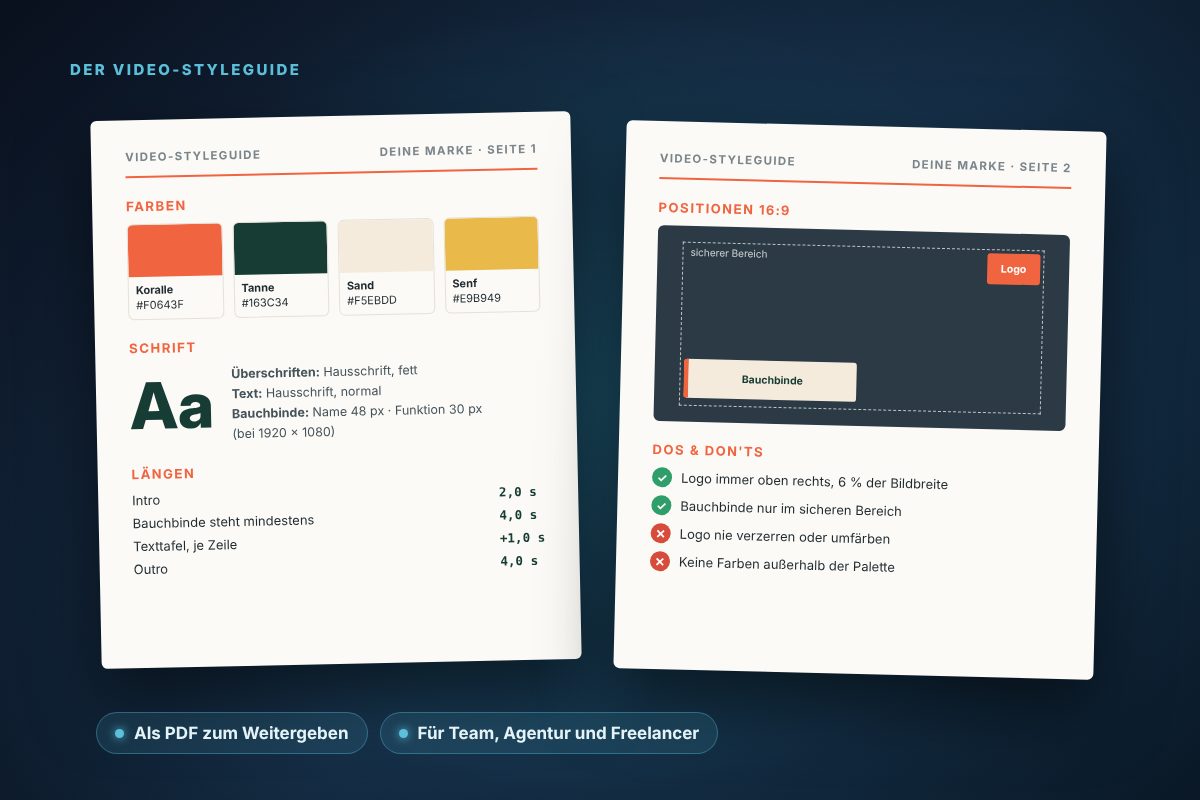The width and height of the screenshot is (1200, 800).
Task: Click the orange Logo box in the preview
Action: click(1014, 269)
